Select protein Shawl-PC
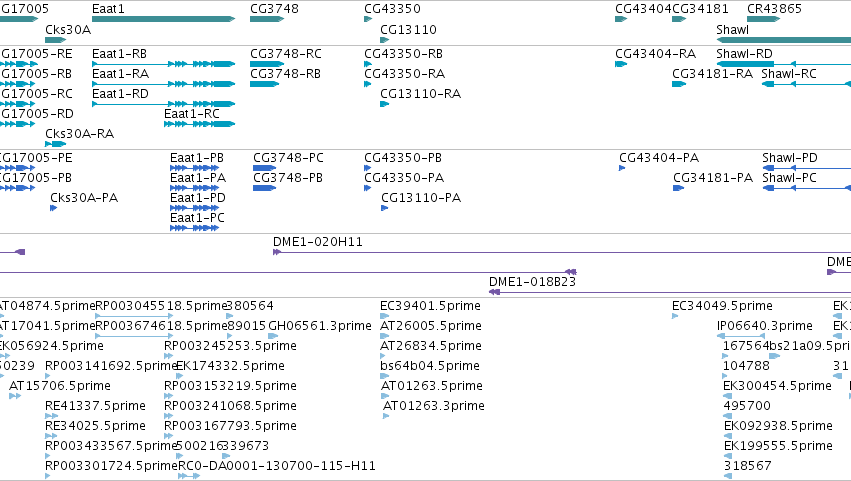 click(x=789, y=178)
